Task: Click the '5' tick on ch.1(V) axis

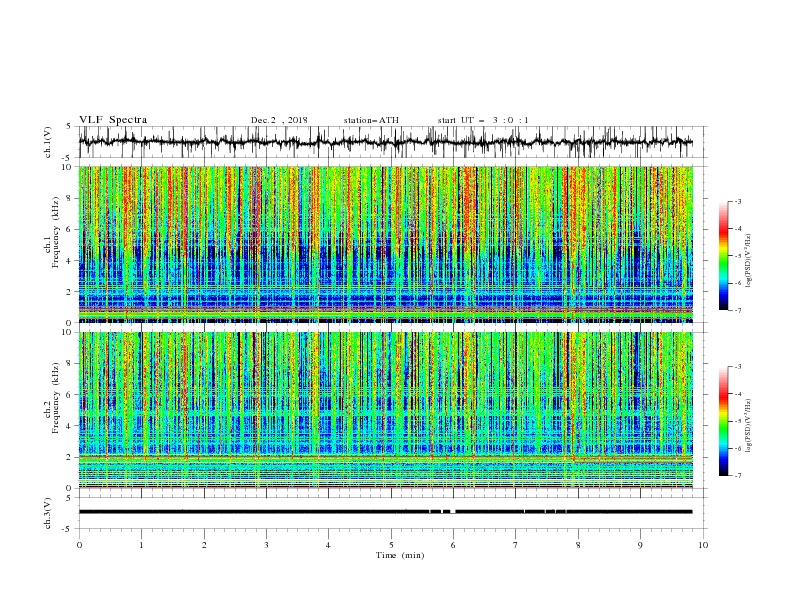Action: click(69, 126)
